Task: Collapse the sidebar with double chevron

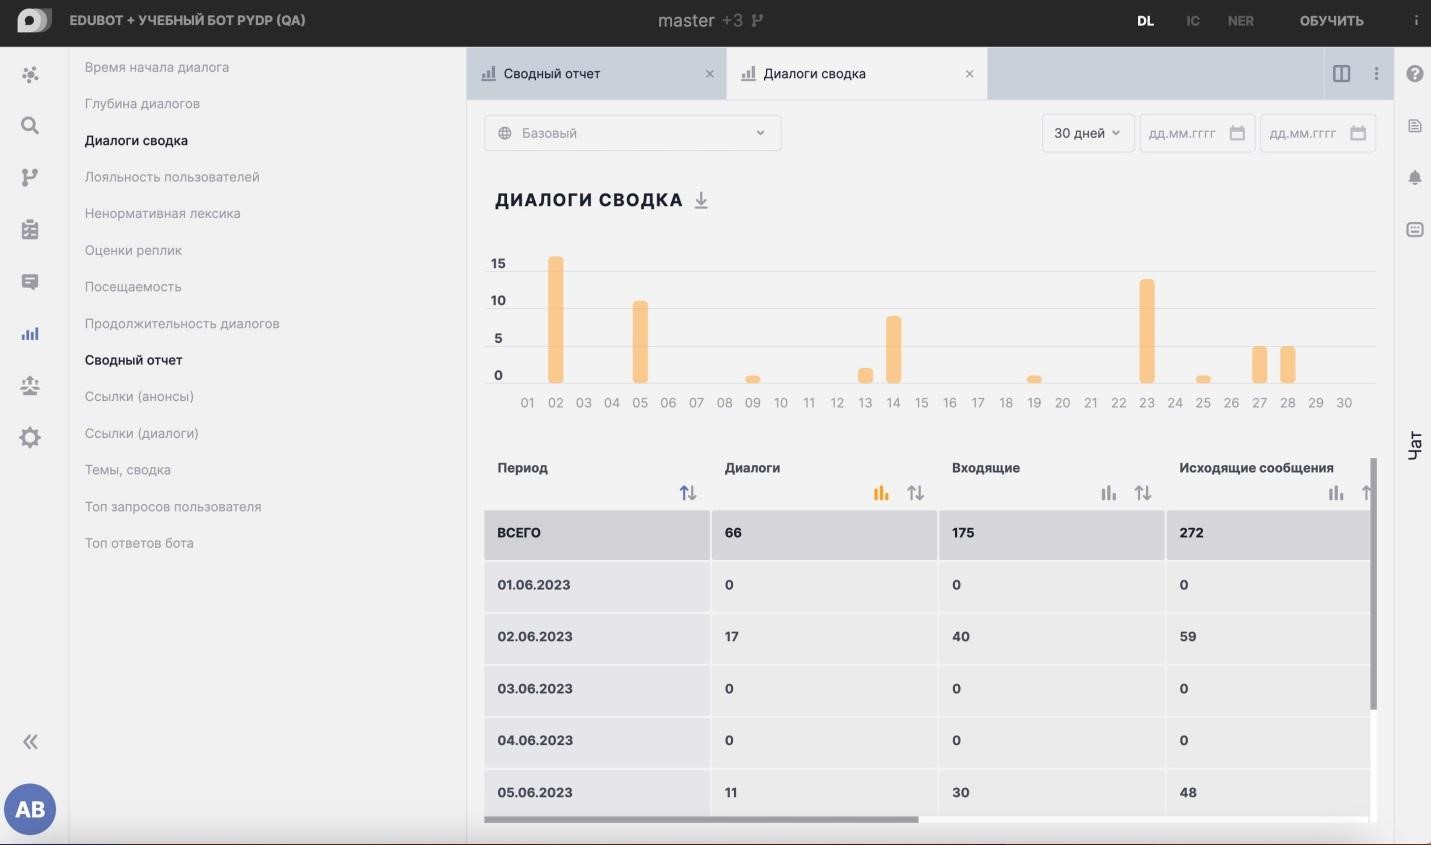Action: coord(30,741)
